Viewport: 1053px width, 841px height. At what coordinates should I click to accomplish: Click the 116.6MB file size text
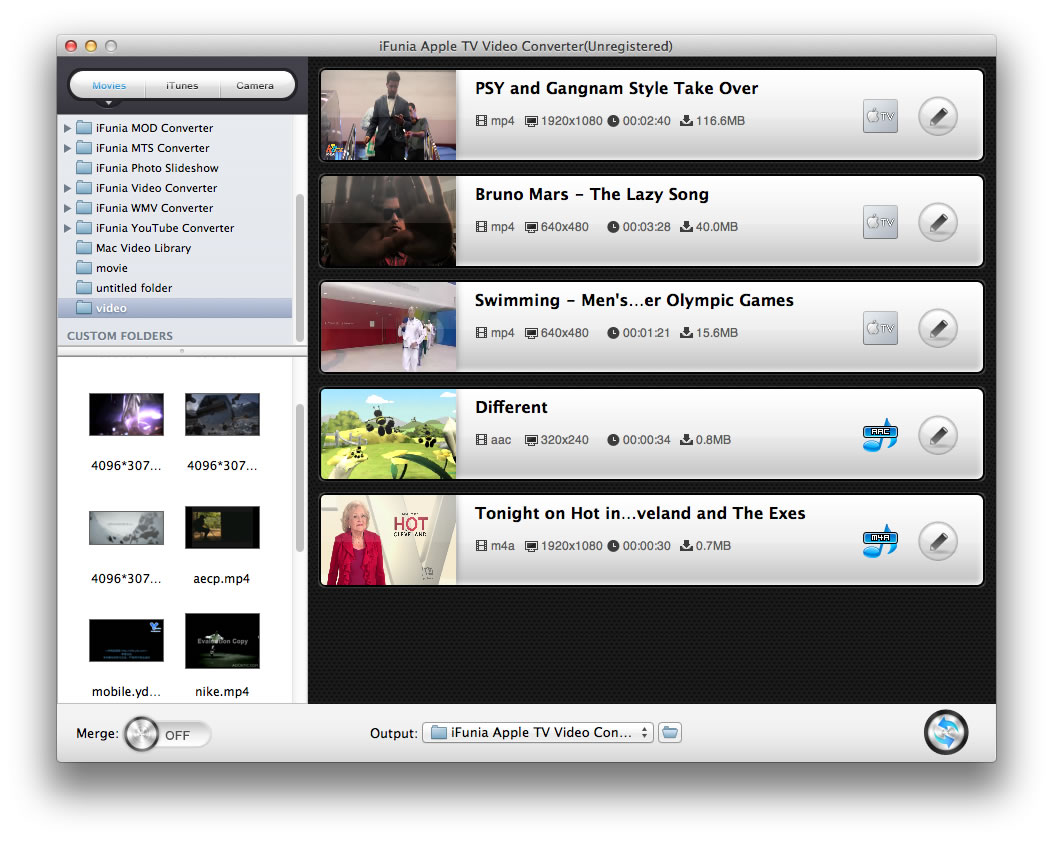point(720,121)
